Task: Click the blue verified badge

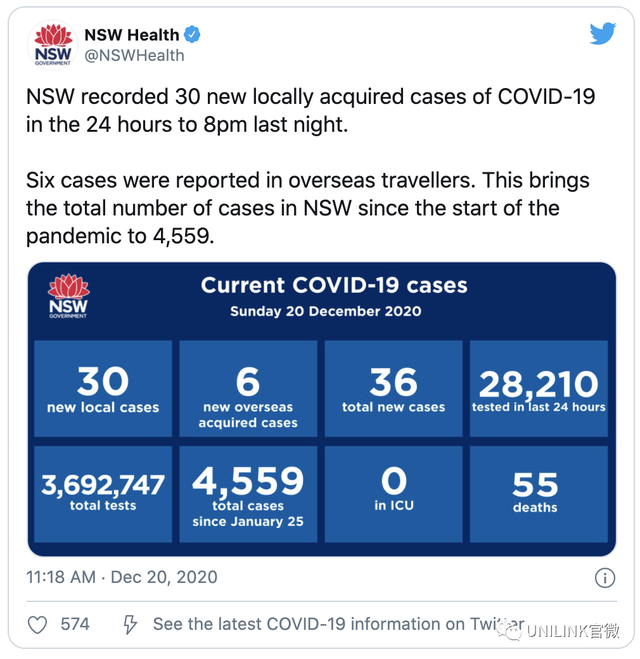Action: [192, 34]
